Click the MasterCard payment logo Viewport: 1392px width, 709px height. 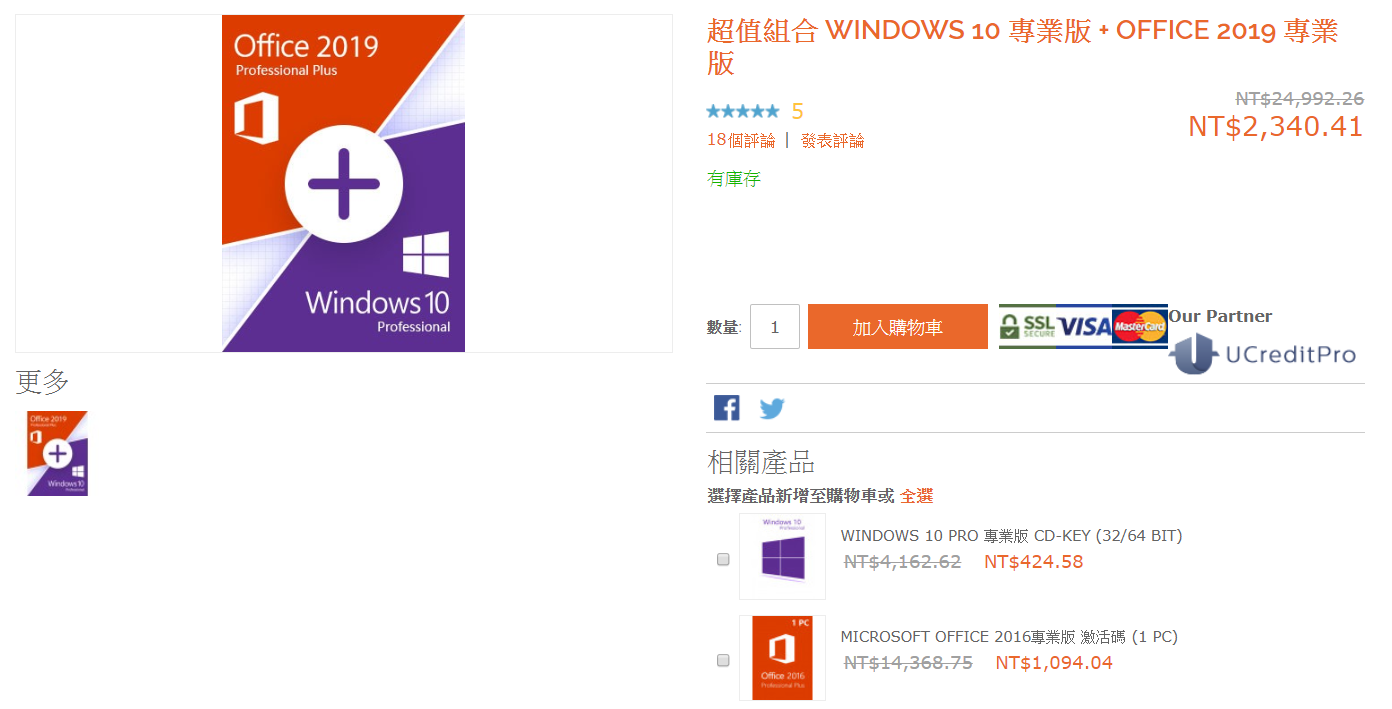(x=1140, y=326)
